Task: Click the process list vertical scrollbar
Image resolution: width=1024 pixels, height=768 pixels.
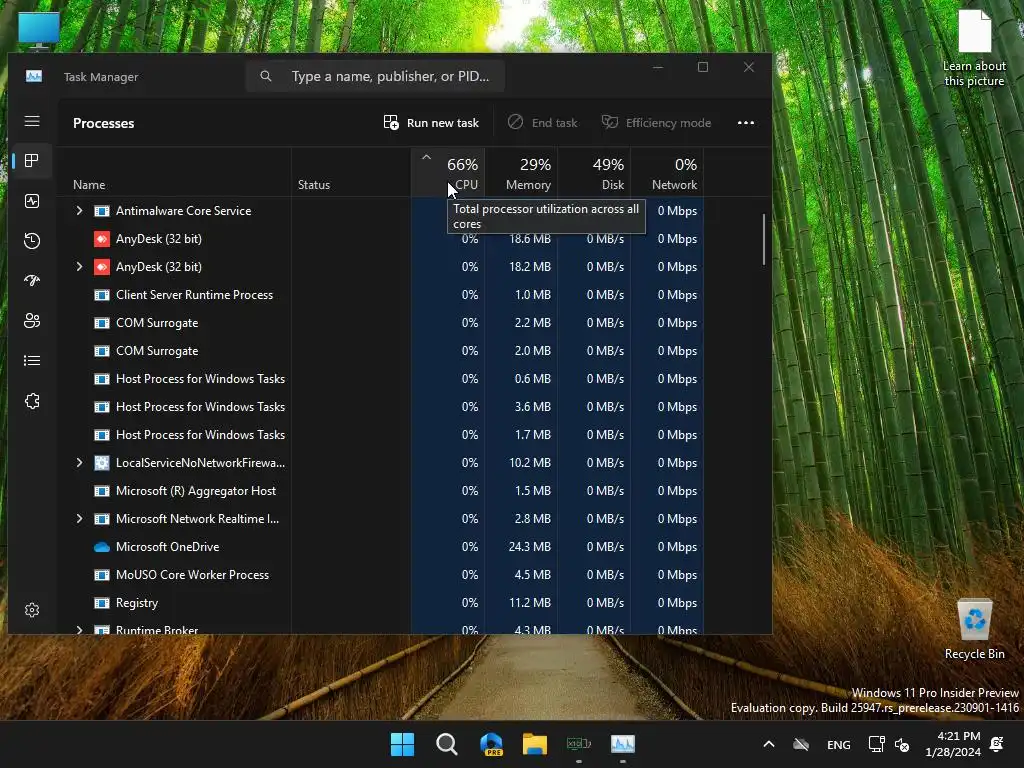Action: [763, 239]
